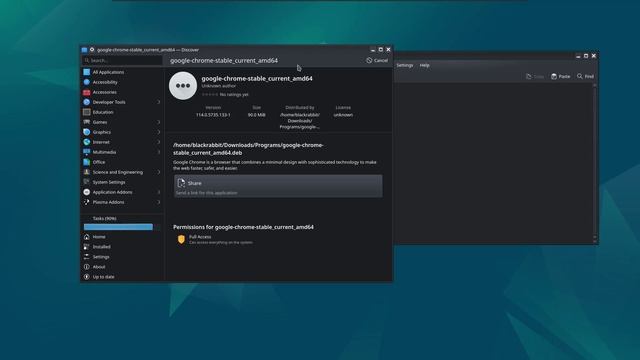Click the version number 114.0.5735.133-1
Viewport: 640px width, 360px height.
[x=213, y=115]
